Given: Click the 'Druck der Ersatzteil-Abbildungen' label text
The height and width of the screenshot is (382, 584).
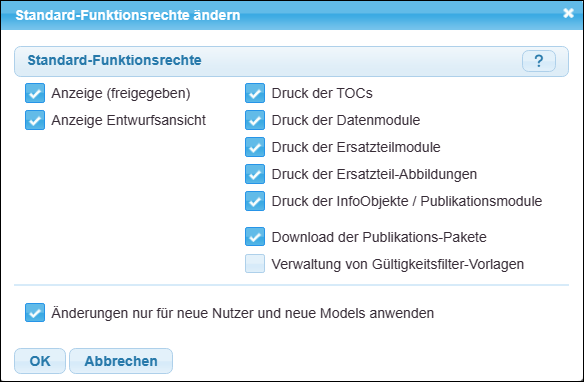Looking at the screenshot, I should coord(374,174).
